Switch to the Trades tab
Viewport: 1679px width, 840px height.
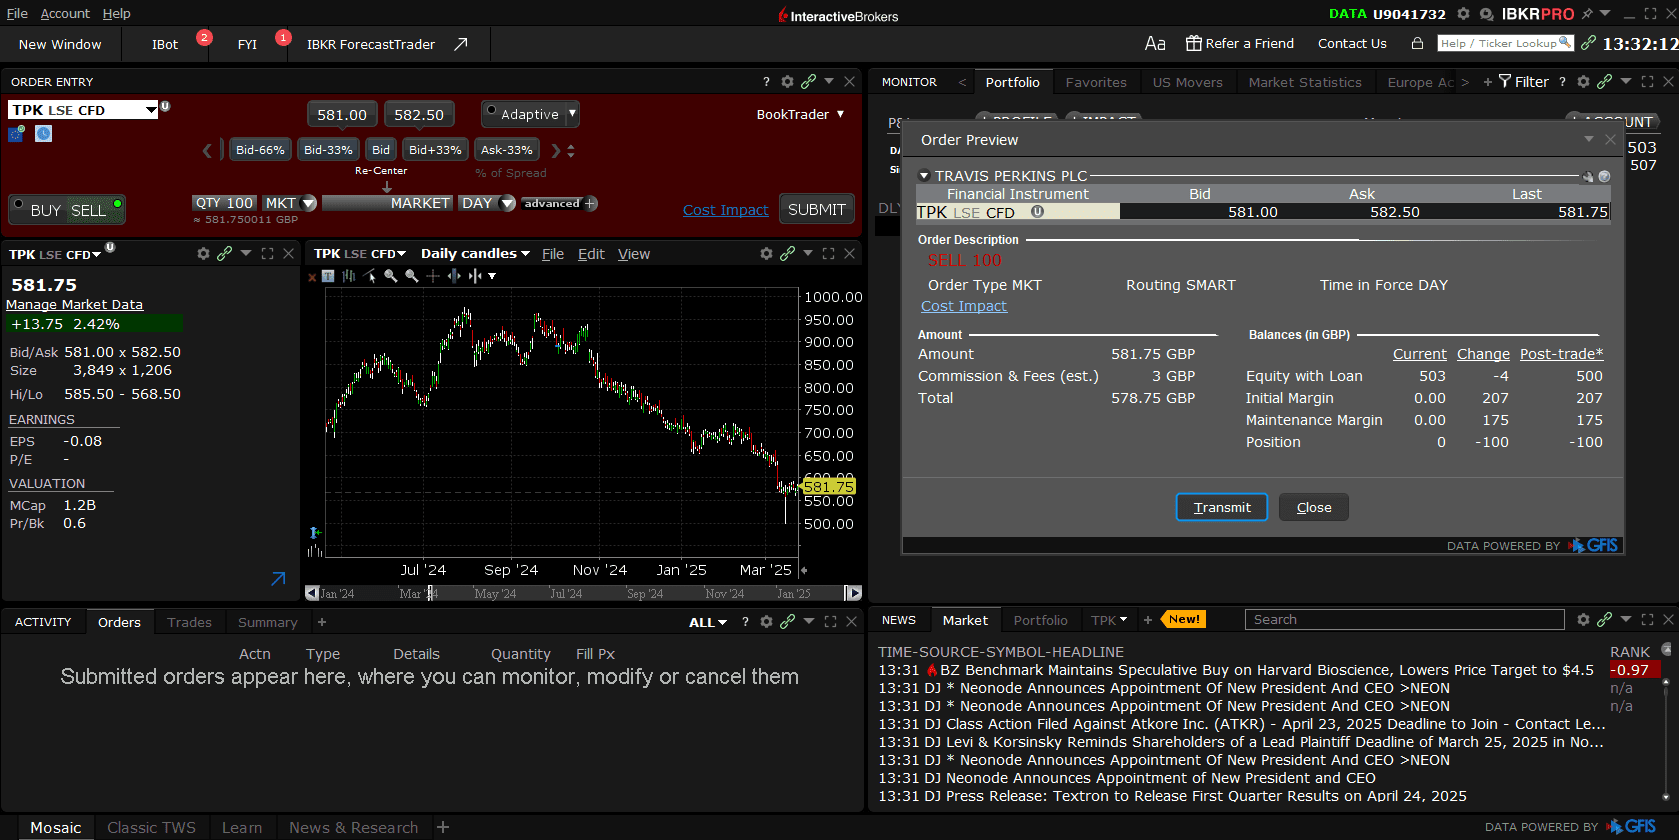[189, 622]
